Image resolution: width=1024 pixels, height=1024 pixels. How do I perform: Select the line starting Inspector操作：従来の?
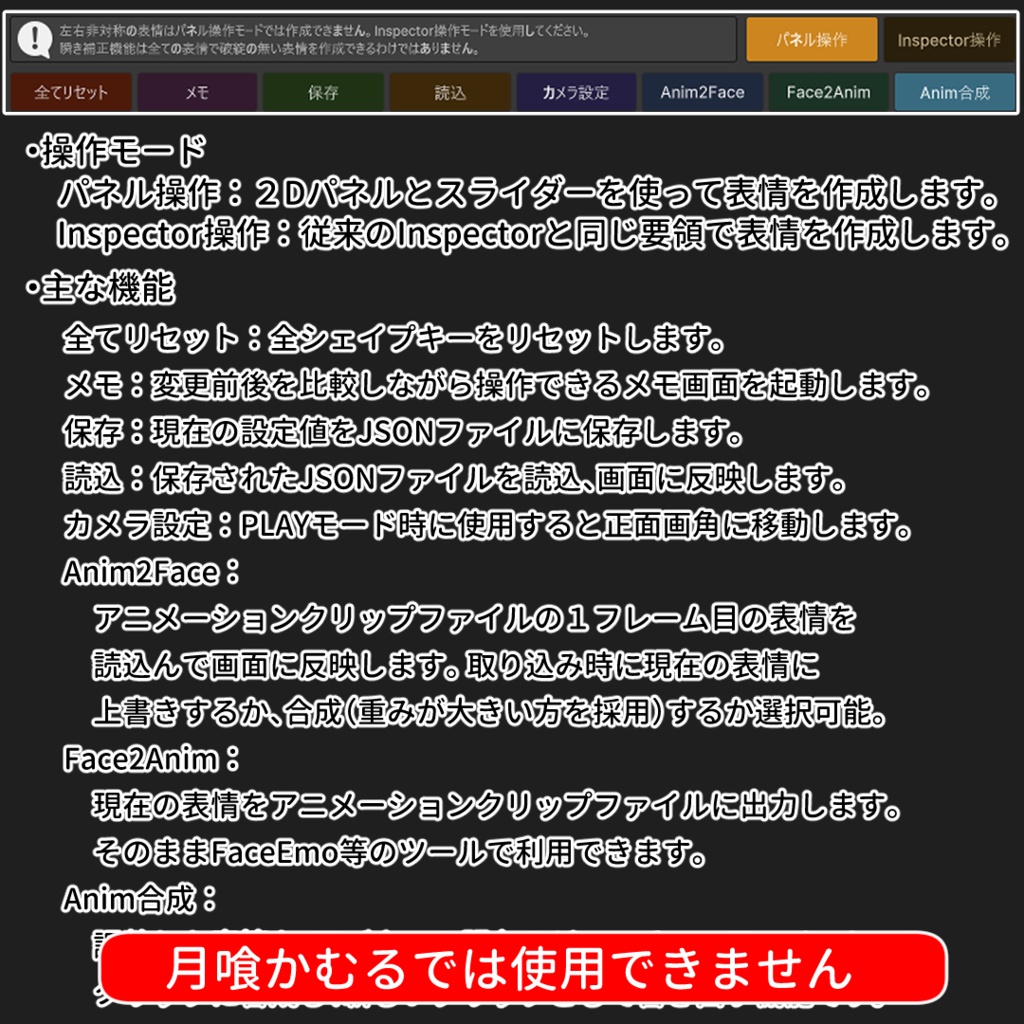[533, 234]
